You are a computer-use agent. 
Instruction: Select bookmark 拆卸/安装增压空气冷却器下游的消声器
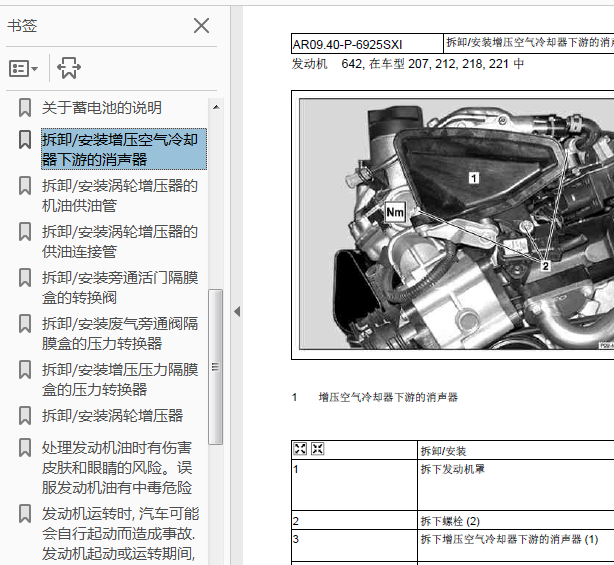124,149
